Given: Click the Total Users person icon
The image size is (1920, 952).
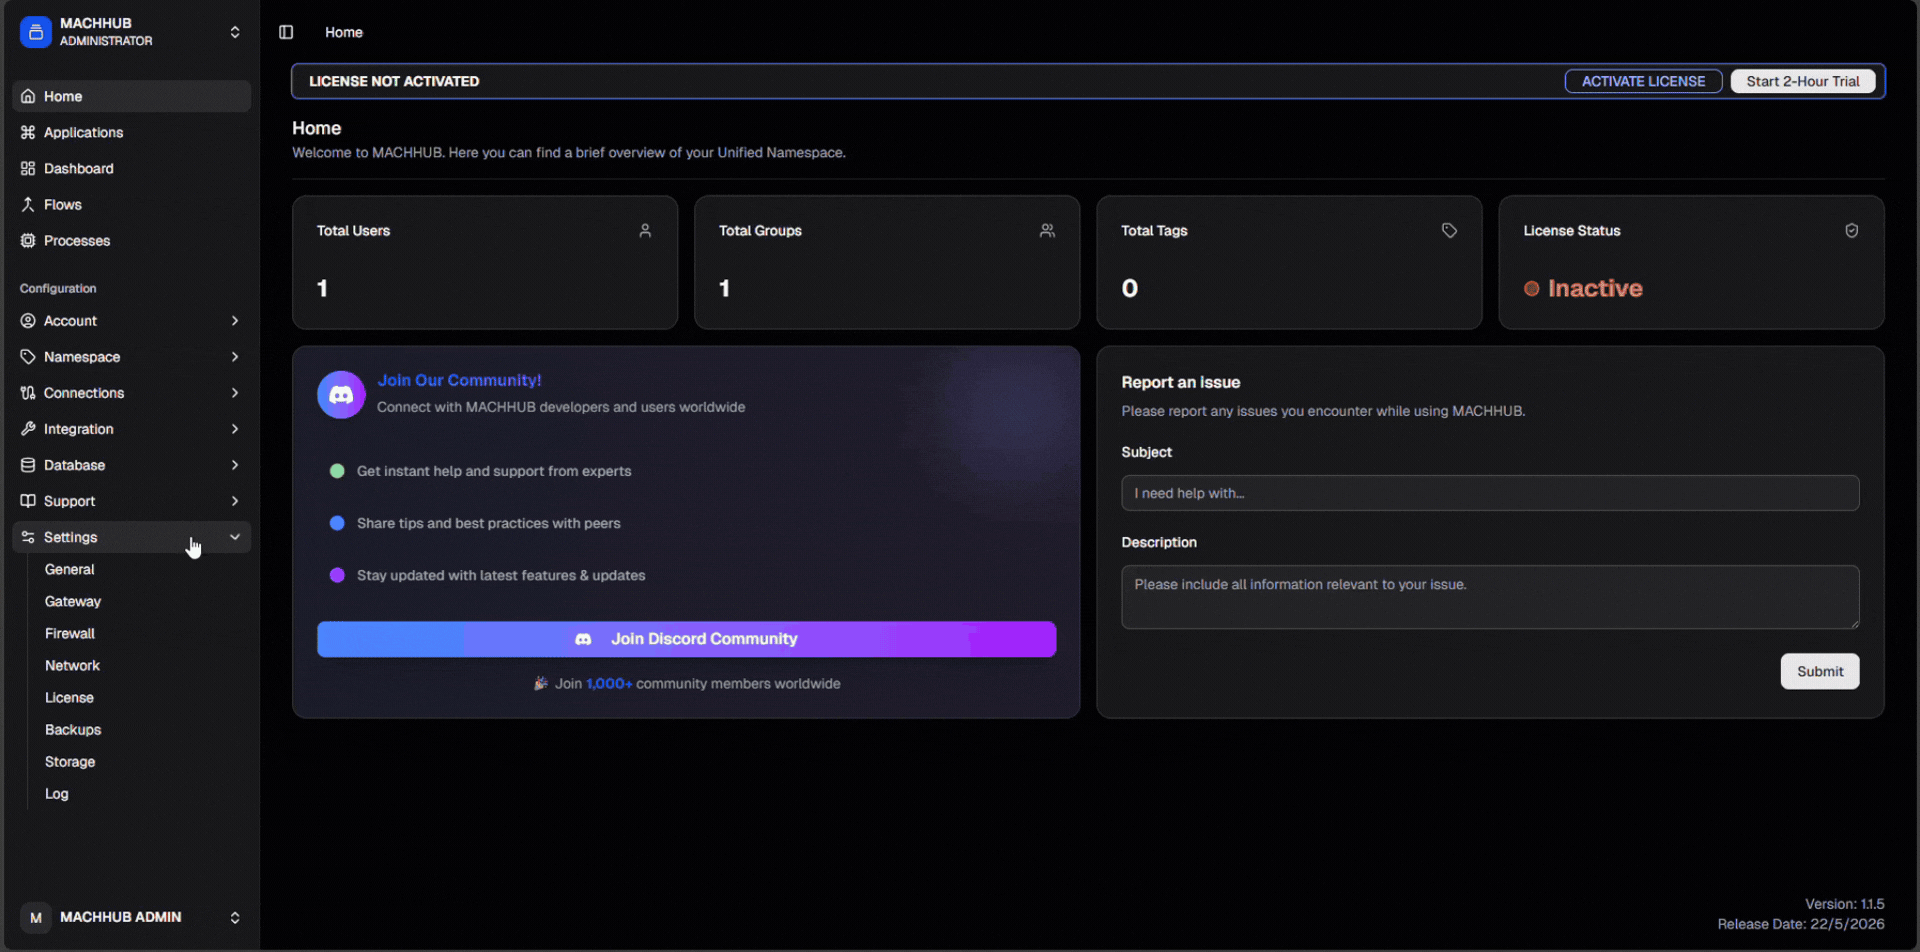Looking at the screenshot, I should coord(645,230).
